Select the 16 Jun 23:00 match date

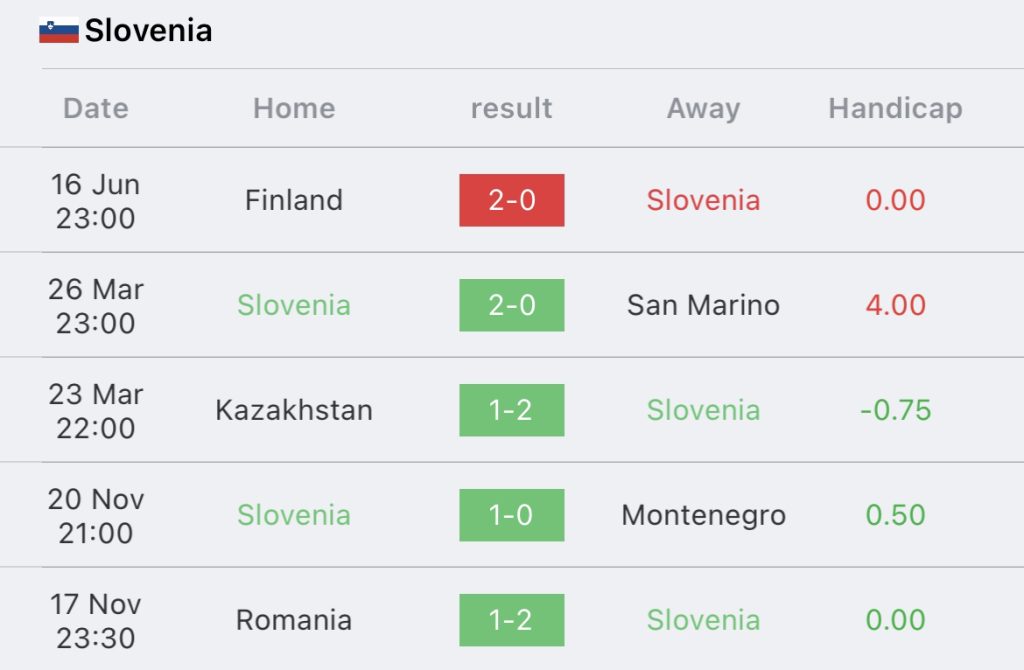coord(95,200)
